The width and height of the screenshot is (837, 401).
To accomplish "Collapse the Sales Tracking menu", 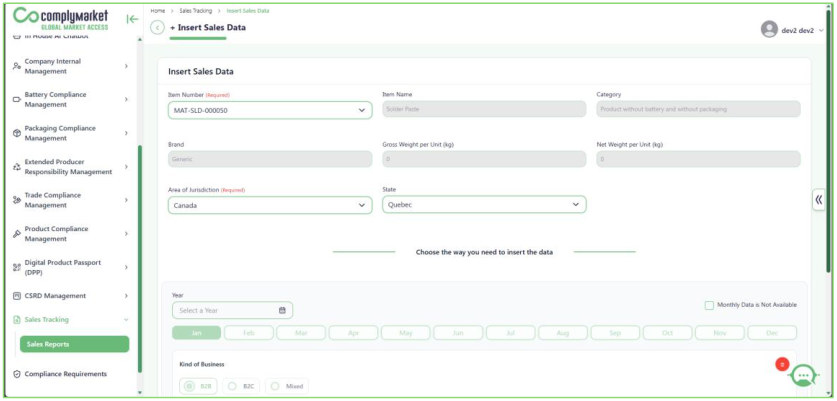I will coord(127,320).
